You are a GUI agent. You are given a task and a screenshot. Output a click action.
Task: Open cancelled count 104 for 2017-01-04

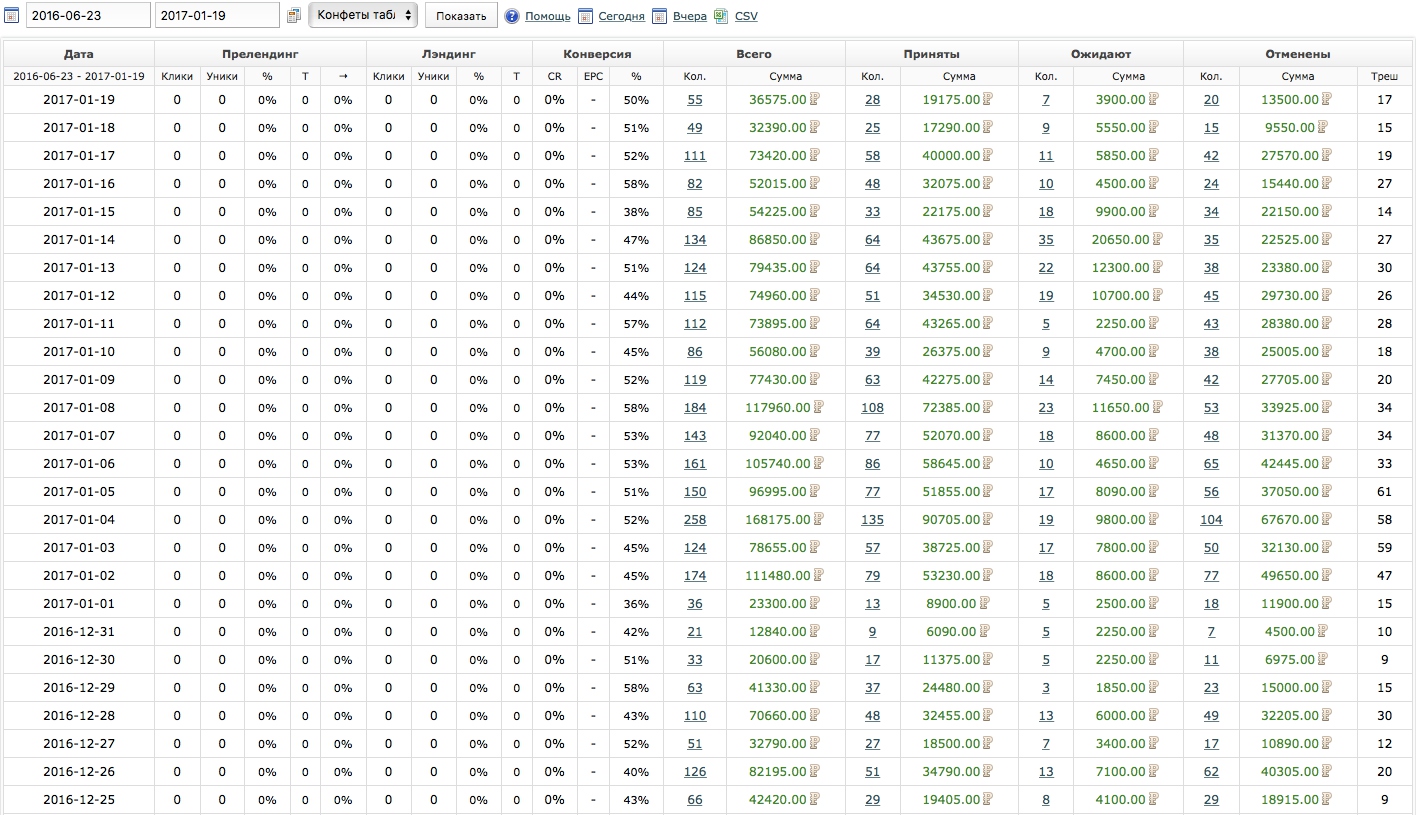click(x=1211, y=520)
